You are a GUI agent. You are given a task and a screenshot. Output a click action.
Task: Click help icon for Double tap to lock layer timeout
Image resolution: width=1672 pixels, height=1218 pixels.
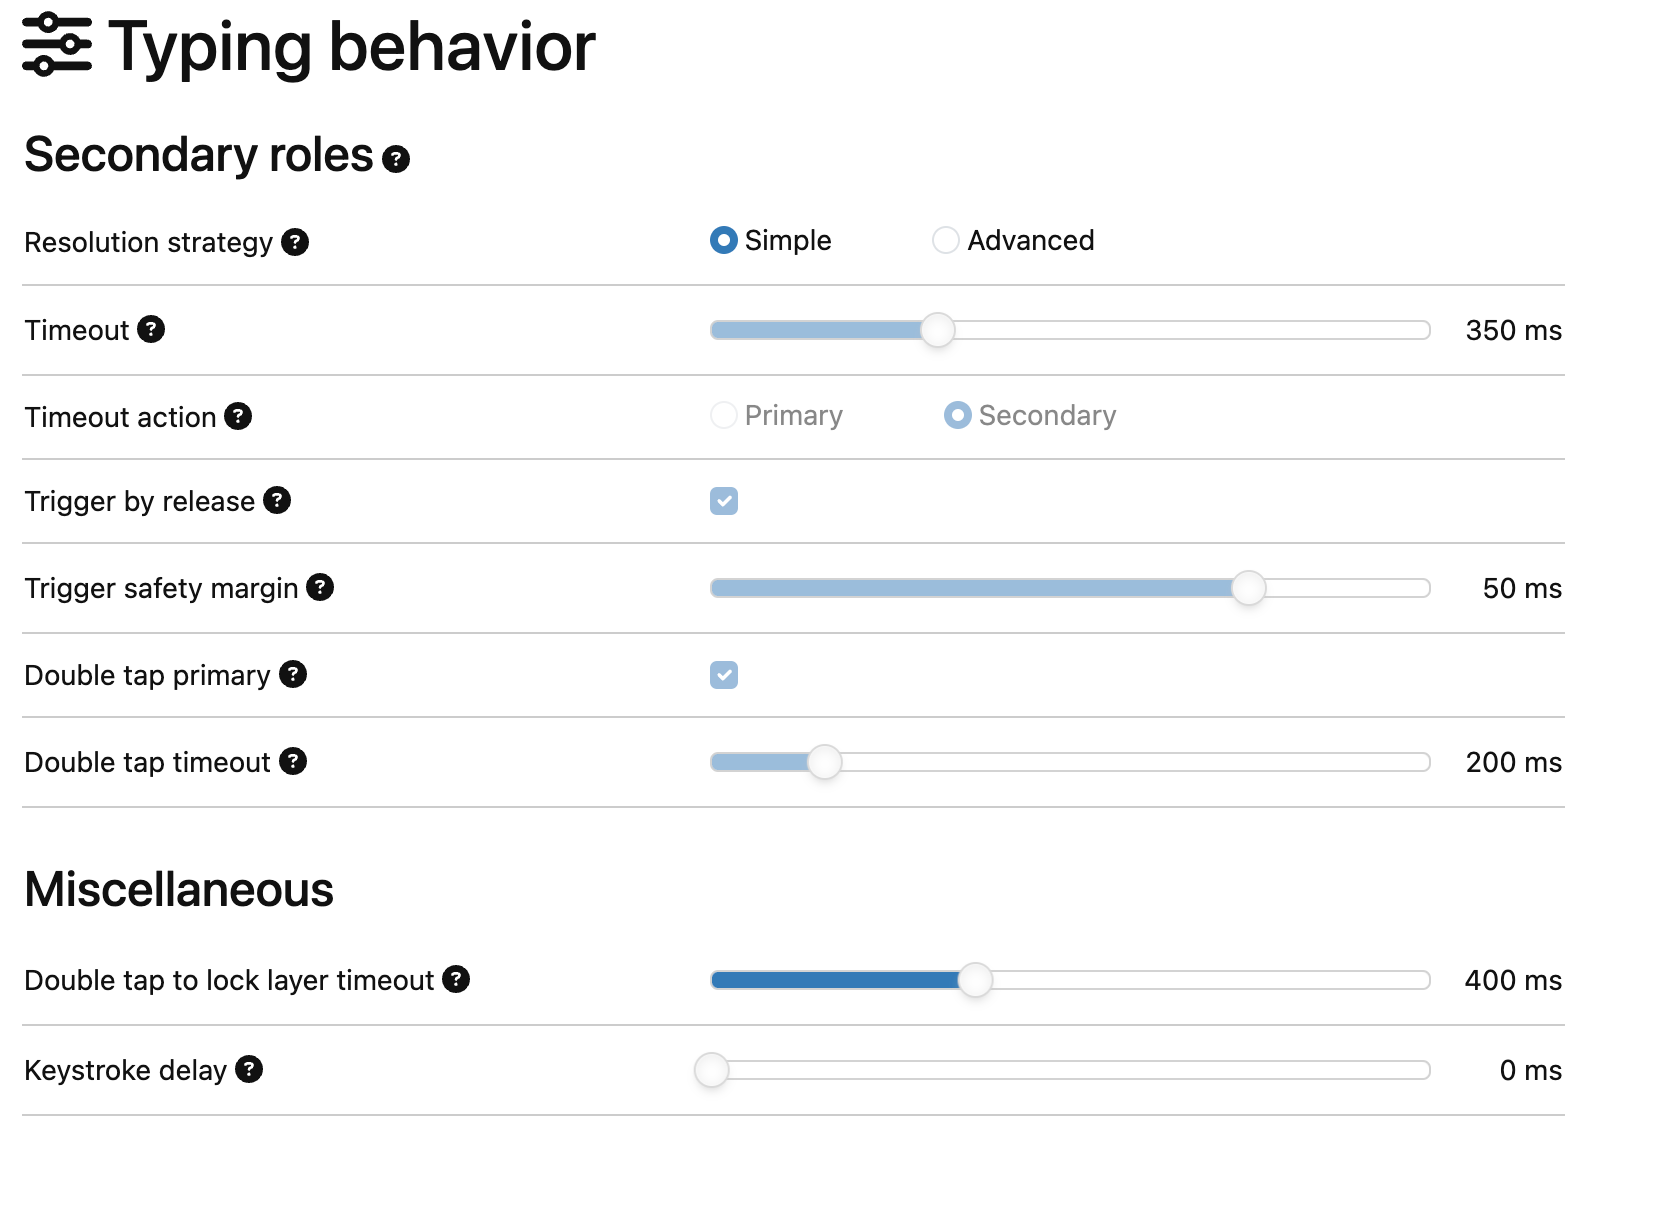456,979
